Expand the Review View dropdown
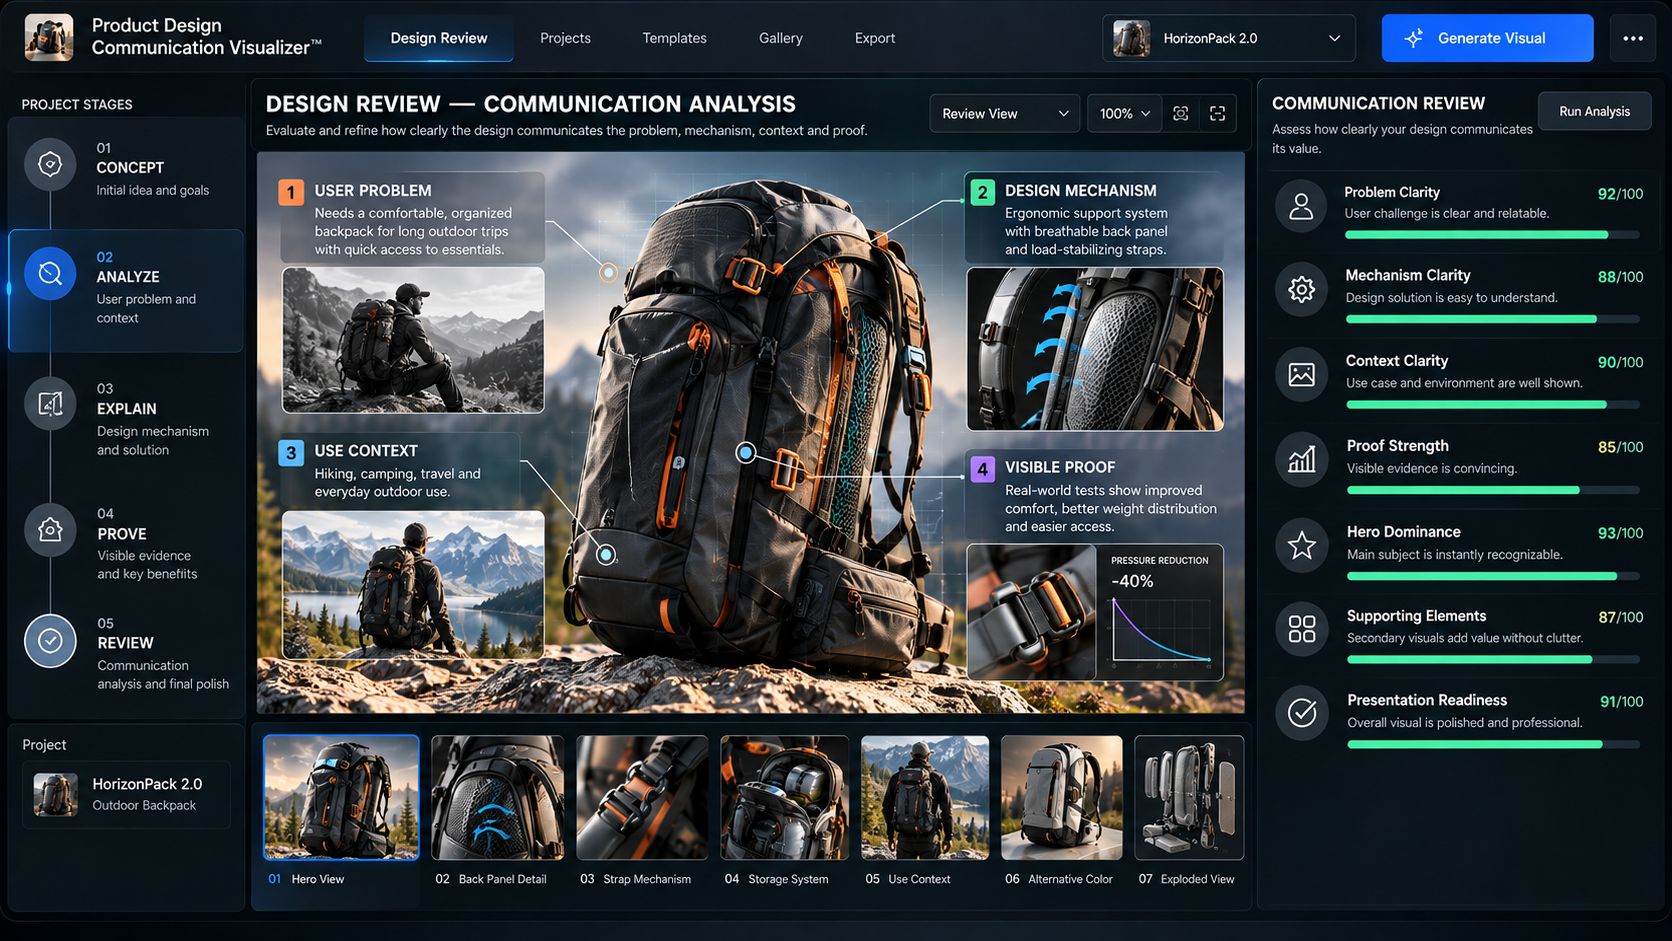The height and width of the screenshot is (941, 1672). tap(1005, 114)
